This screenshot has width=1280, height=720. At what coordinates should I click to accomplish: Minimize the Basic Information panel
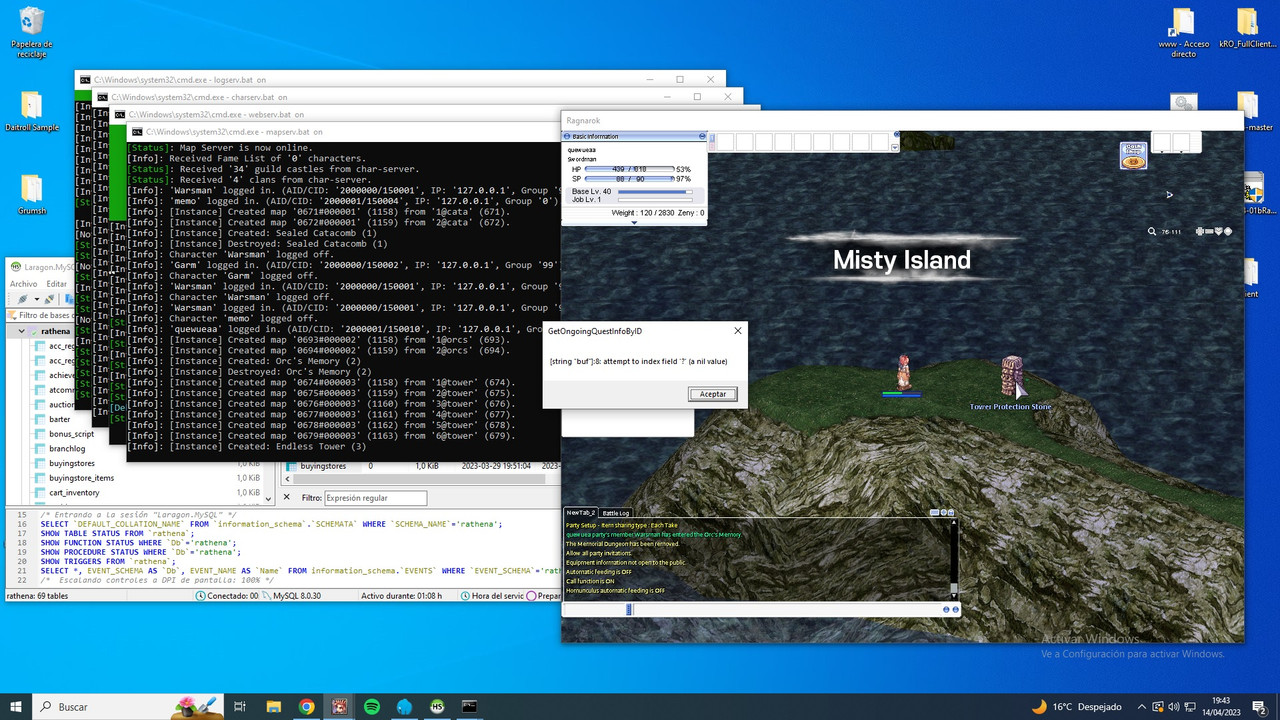click(702, 136)
